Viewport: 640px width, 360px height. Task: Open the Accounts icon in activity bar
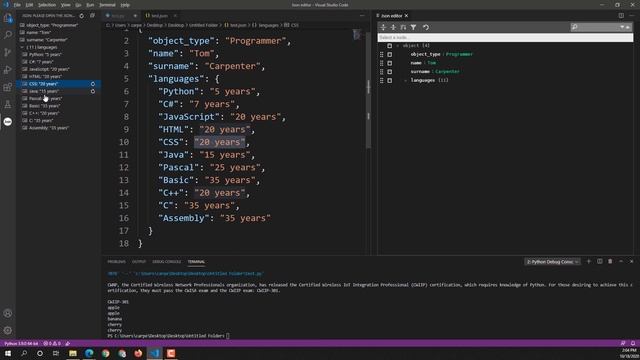point(8,313)
